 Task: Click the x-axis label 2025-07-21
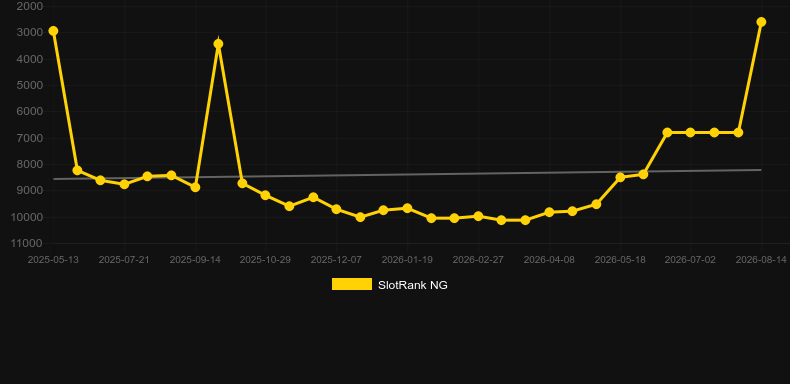[x=124, y=260]
